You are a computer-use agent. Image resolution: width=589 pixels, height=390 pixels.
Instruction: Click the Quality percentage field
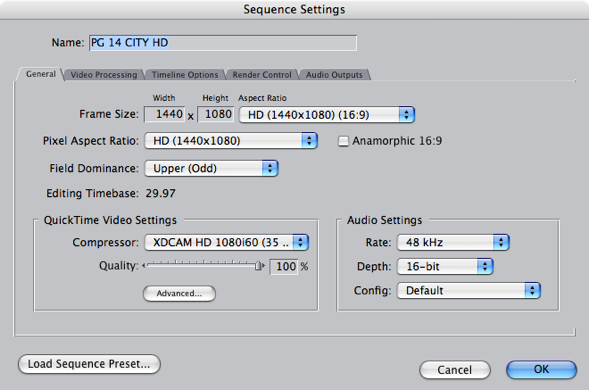click(x=284, y=267)
